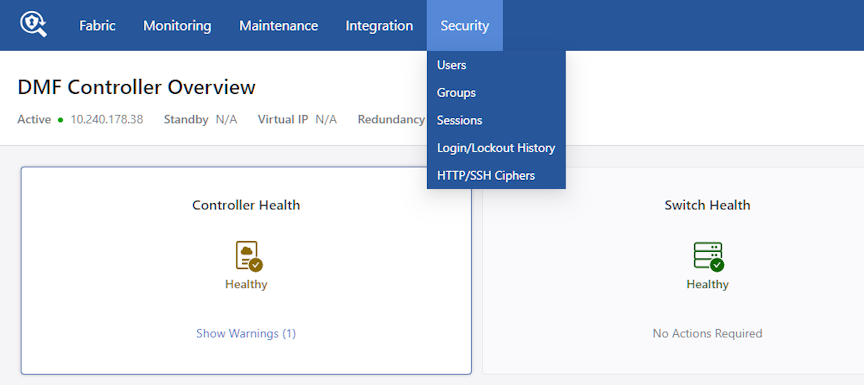864x385 pixels.
Task: Click the active controller IP 10.240.178.38
Action: [x=107, y=120]
